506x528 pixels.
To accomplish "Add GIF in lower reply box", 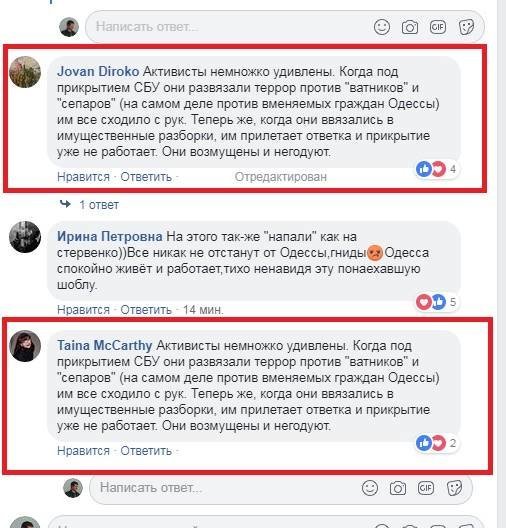I will coord(426,488).
